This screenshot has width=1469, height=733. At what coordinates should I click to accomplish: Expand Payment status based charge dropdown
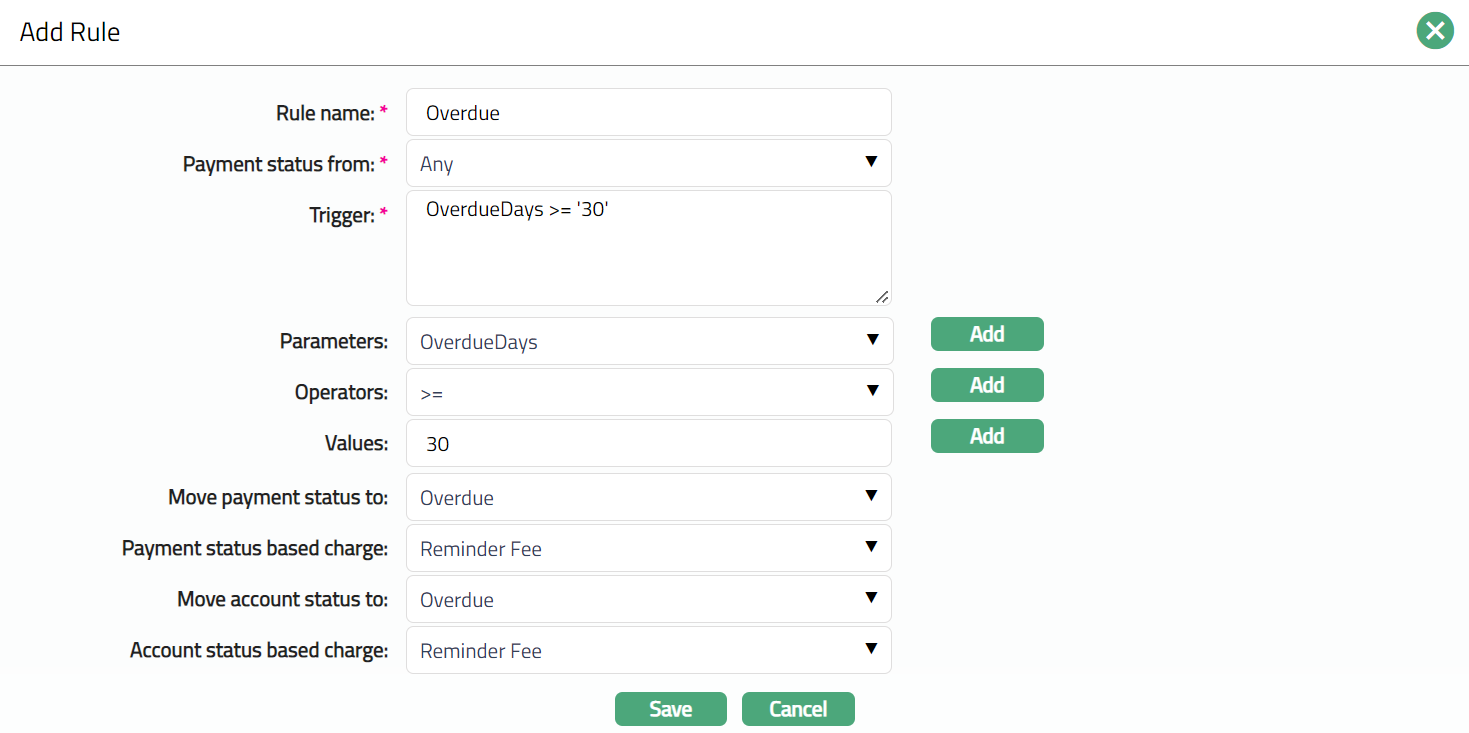click(648, 548)
